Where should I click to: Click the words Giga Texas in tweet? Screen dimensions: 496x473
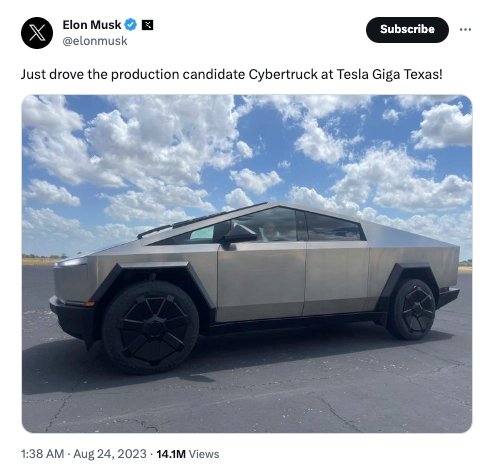[407, 74]
